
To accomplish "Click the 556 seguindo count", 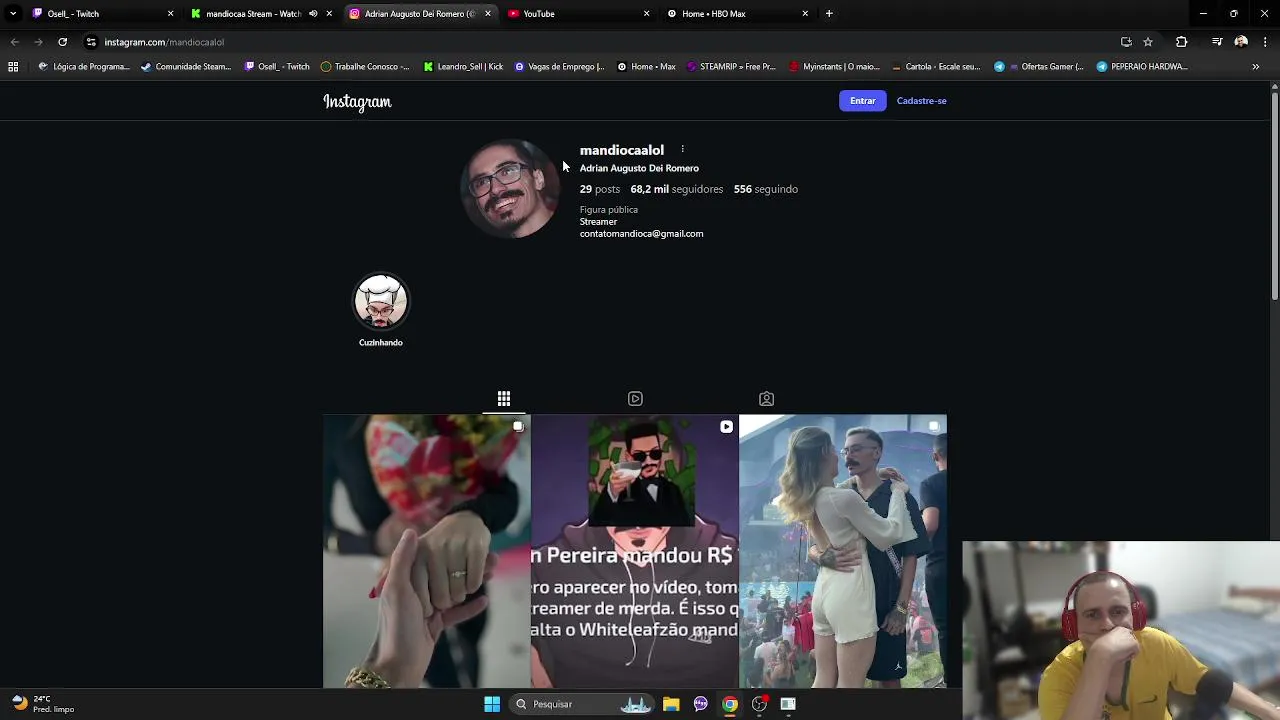I will tap(765, 189).
